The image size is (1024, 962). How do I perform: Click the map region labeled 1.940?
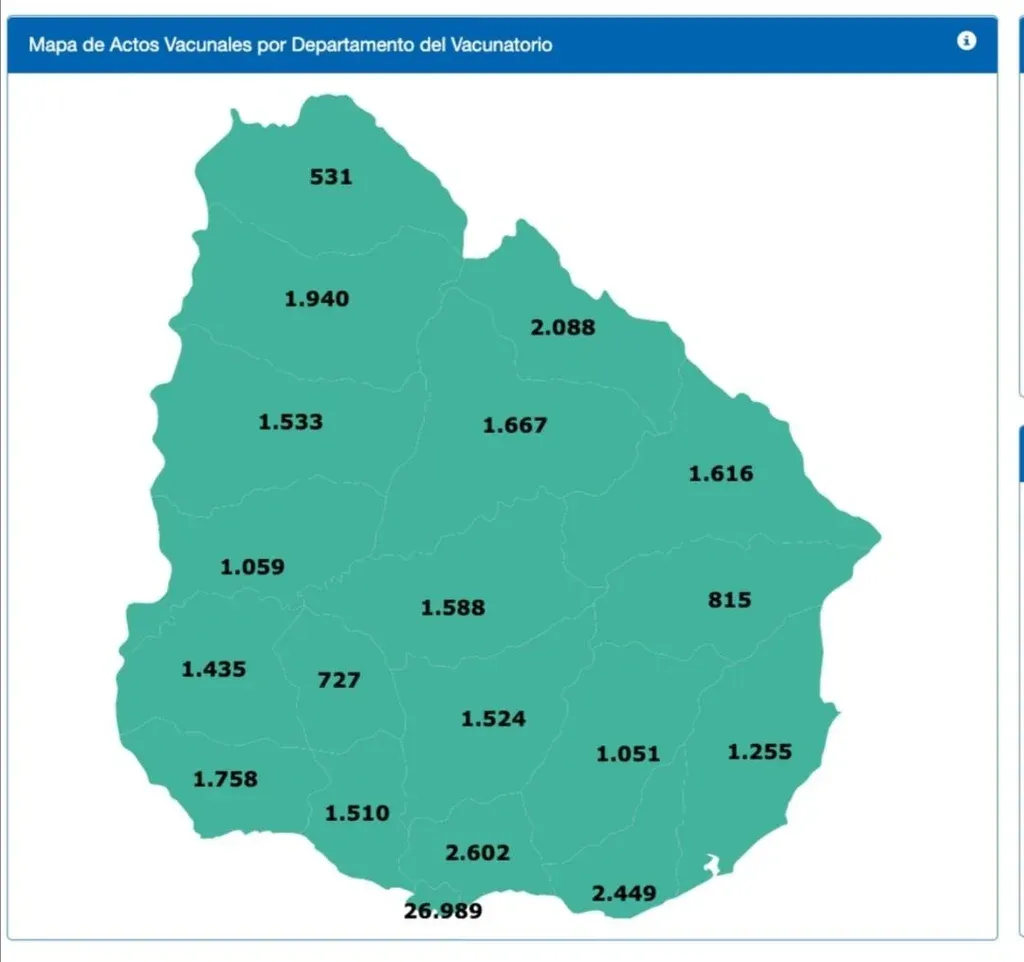click(317, 298)
